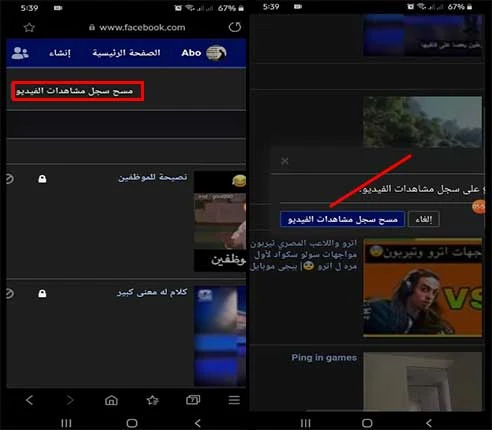Tap Android back button on right screen
The height and width of the screenshot is (430, 492).
click(x=429, y=423)
